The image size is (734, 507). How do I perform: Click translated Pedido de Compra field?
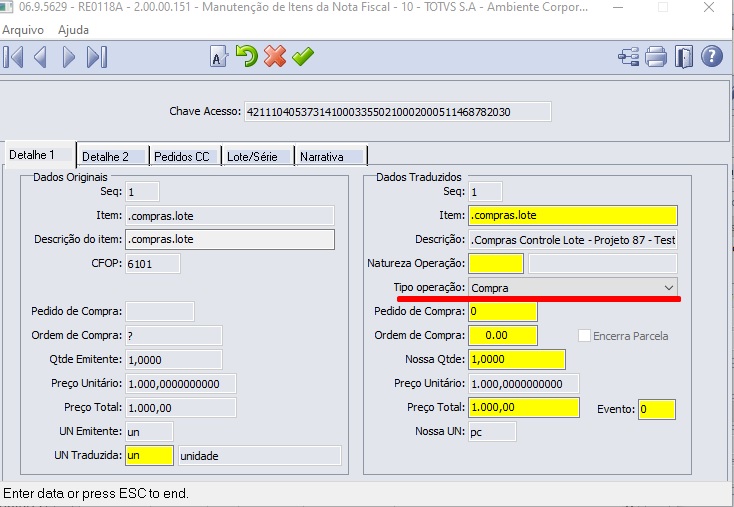503,311
